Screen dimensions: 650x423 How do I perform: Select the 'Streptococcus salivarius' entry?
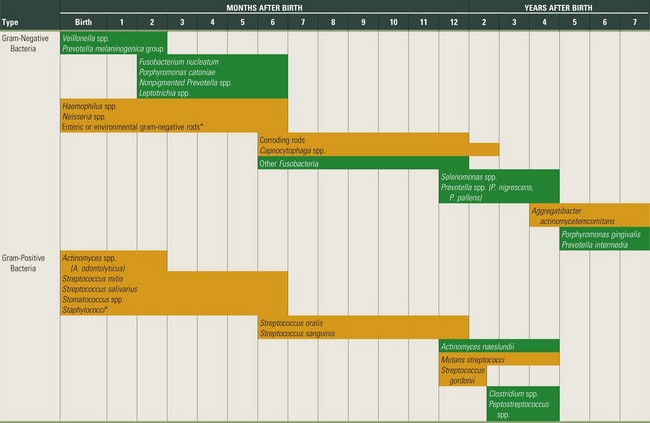click(100, 289)
